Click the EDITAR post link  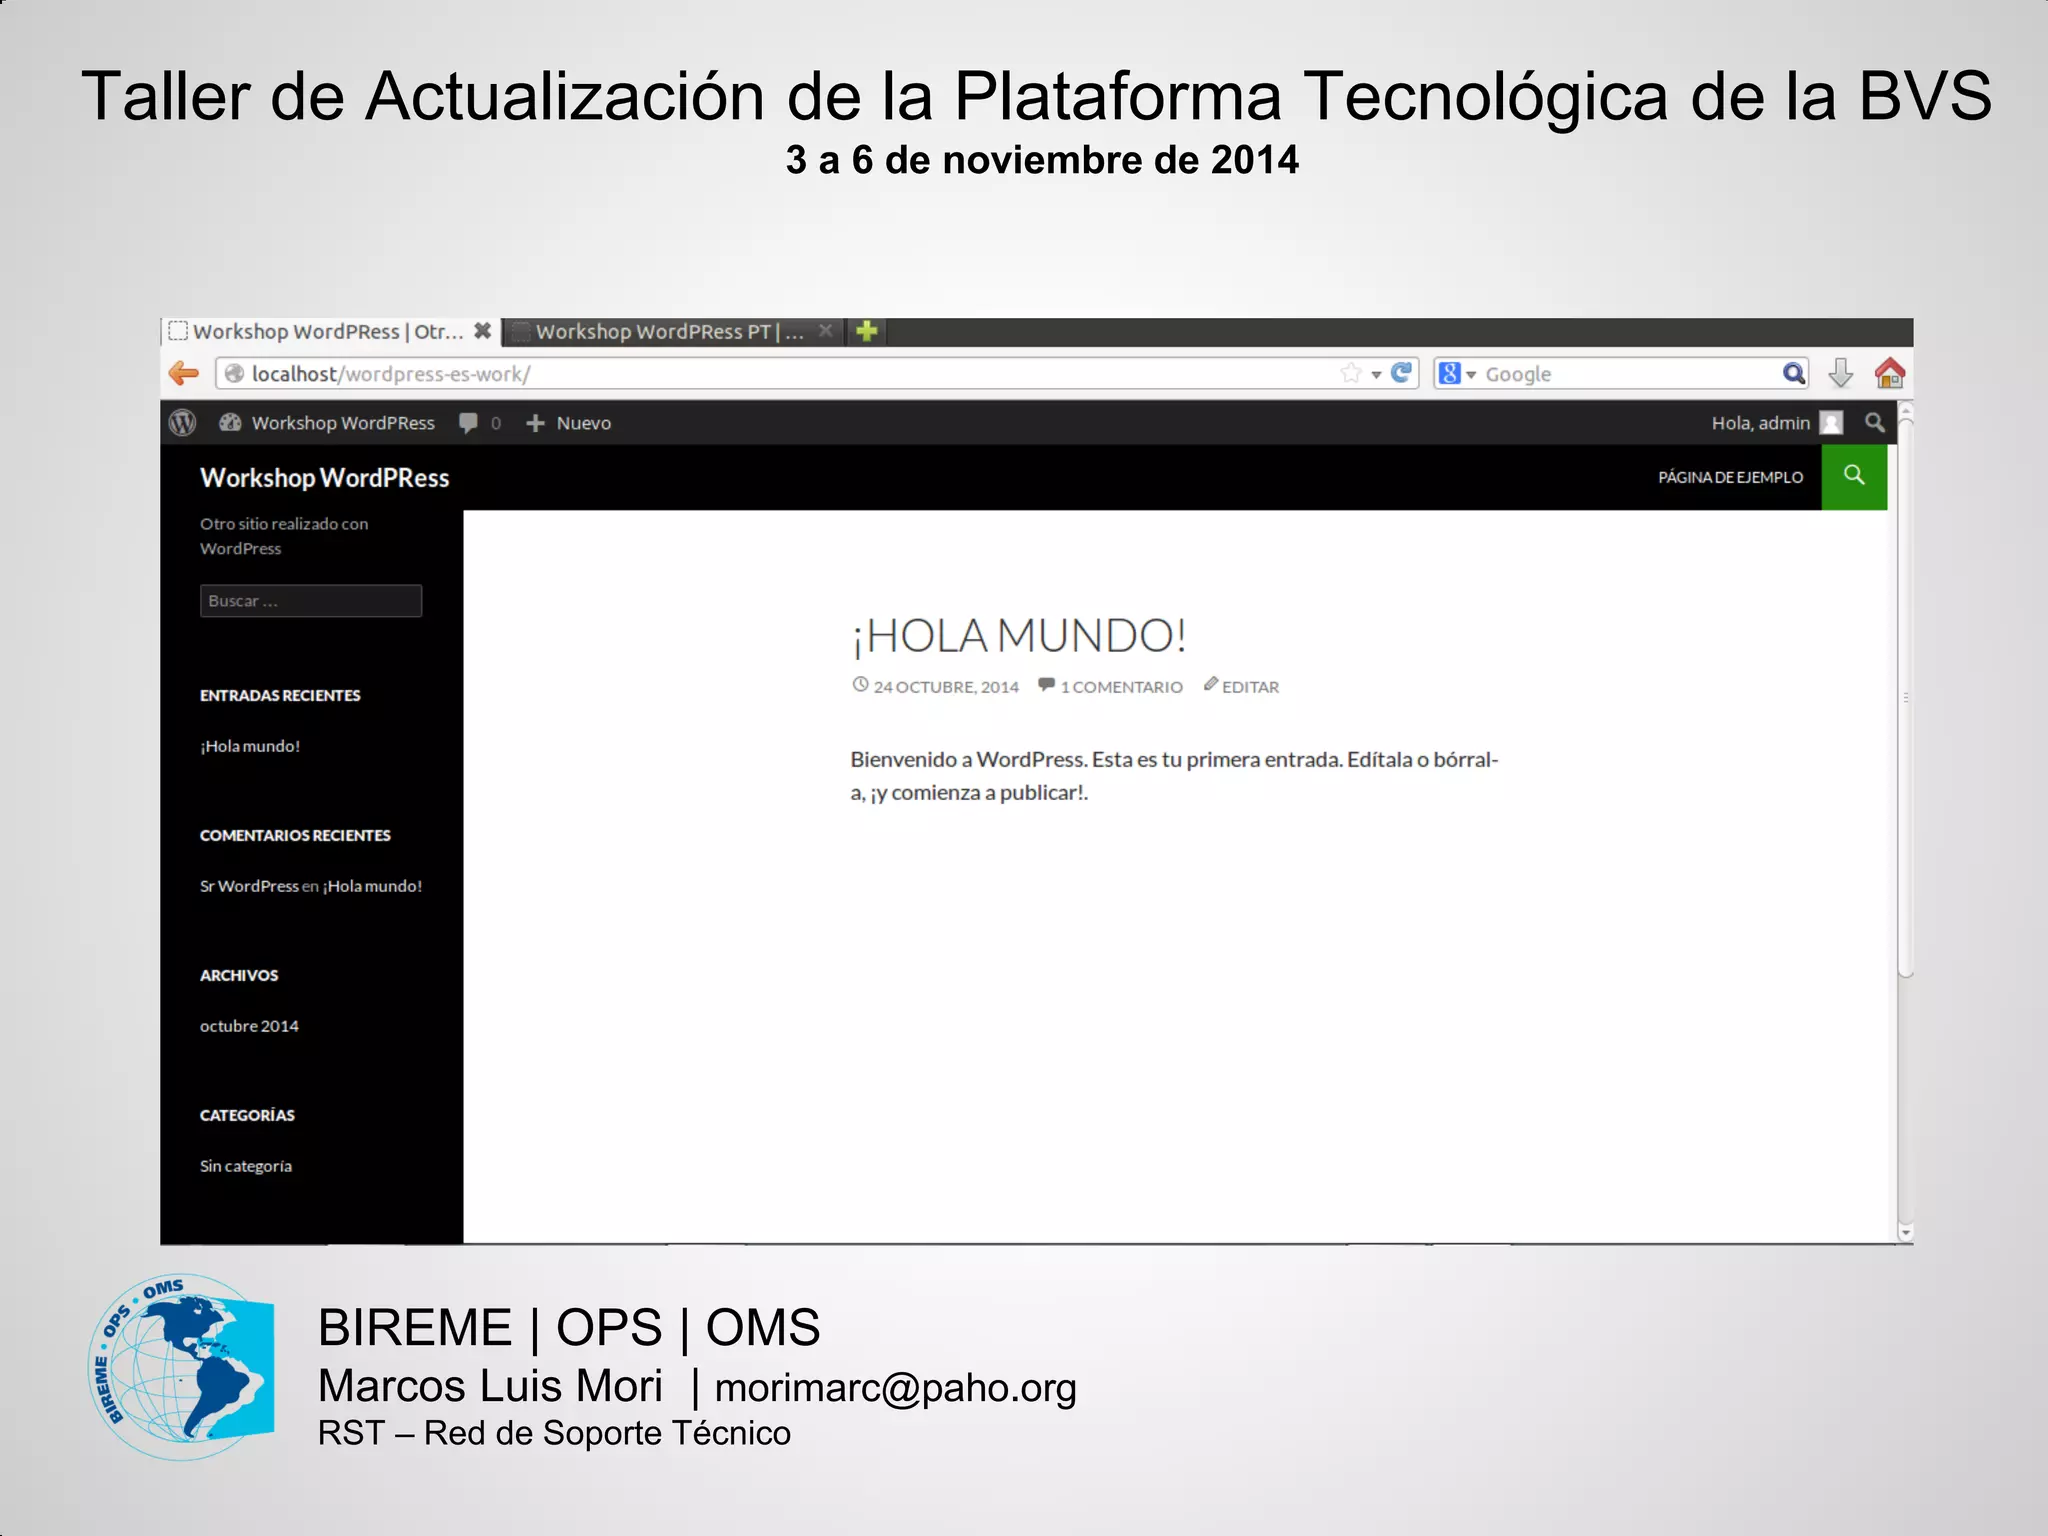click(x=1249, y=687)
